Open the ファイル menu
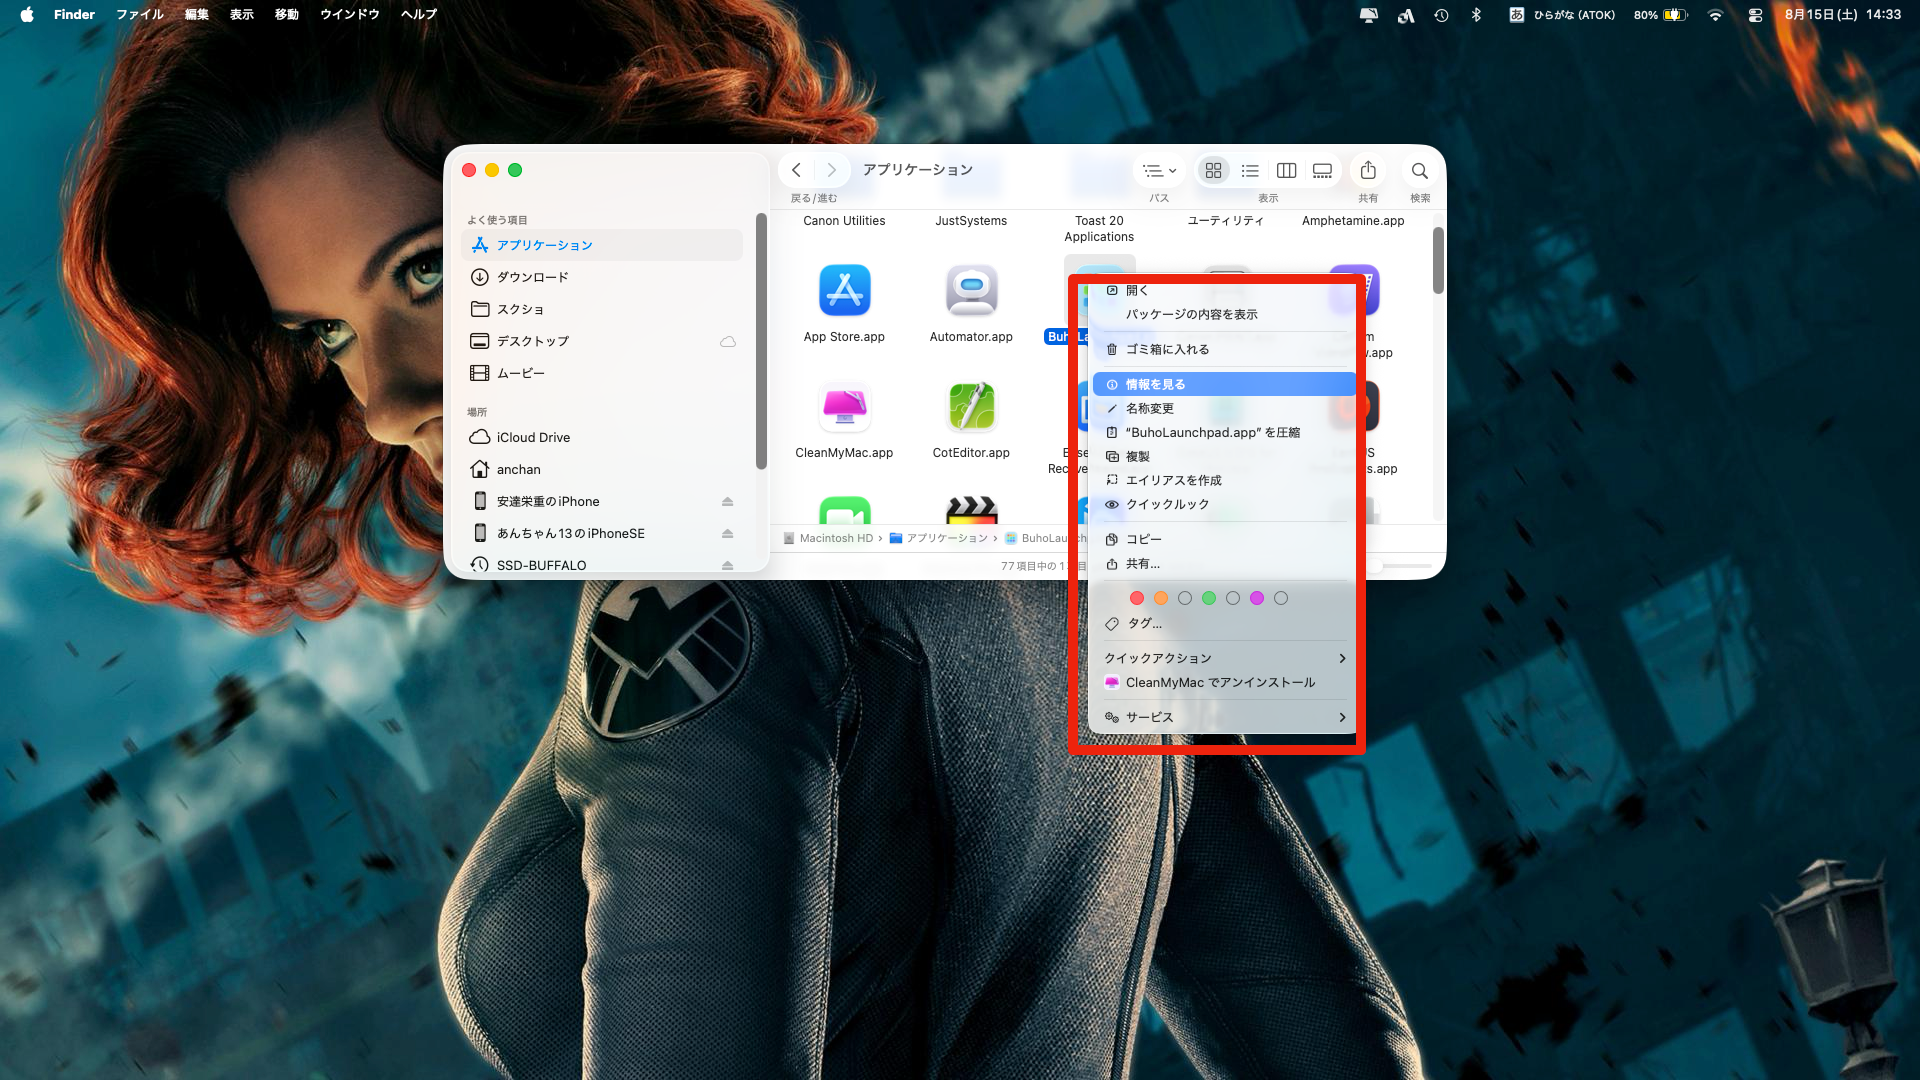The image size is (1920, 1080). [140, 15]
